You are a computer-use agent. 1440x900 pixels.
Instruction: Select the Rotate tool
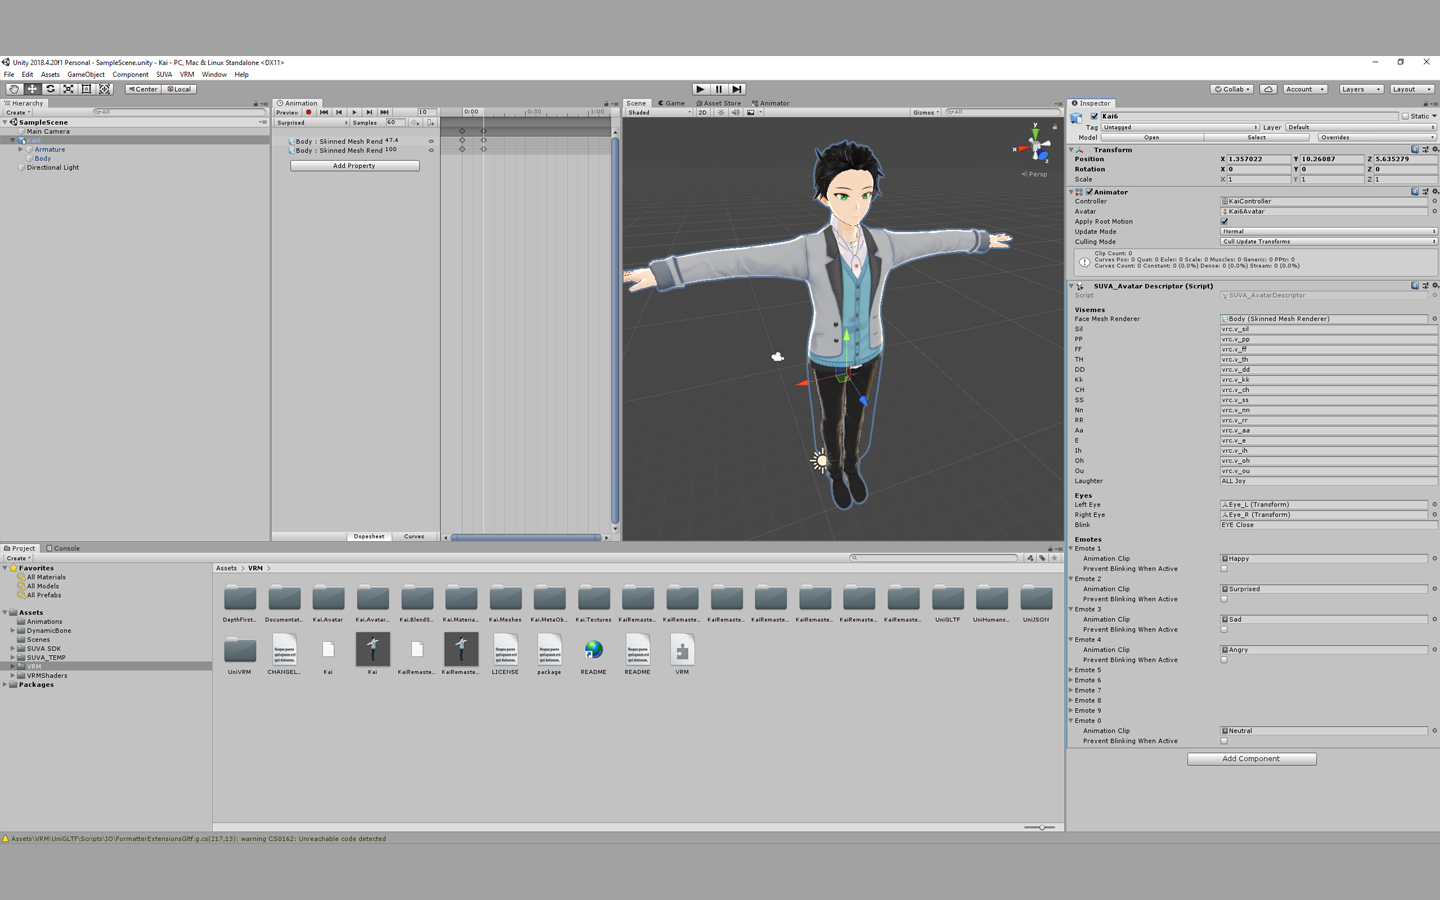[x=50, y=89]
